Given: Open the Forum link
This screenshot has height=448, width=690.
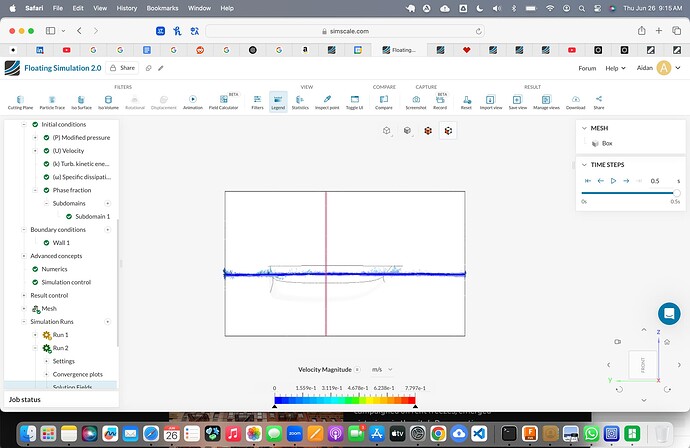Looking at the screenshot, I should pos(587,68).
